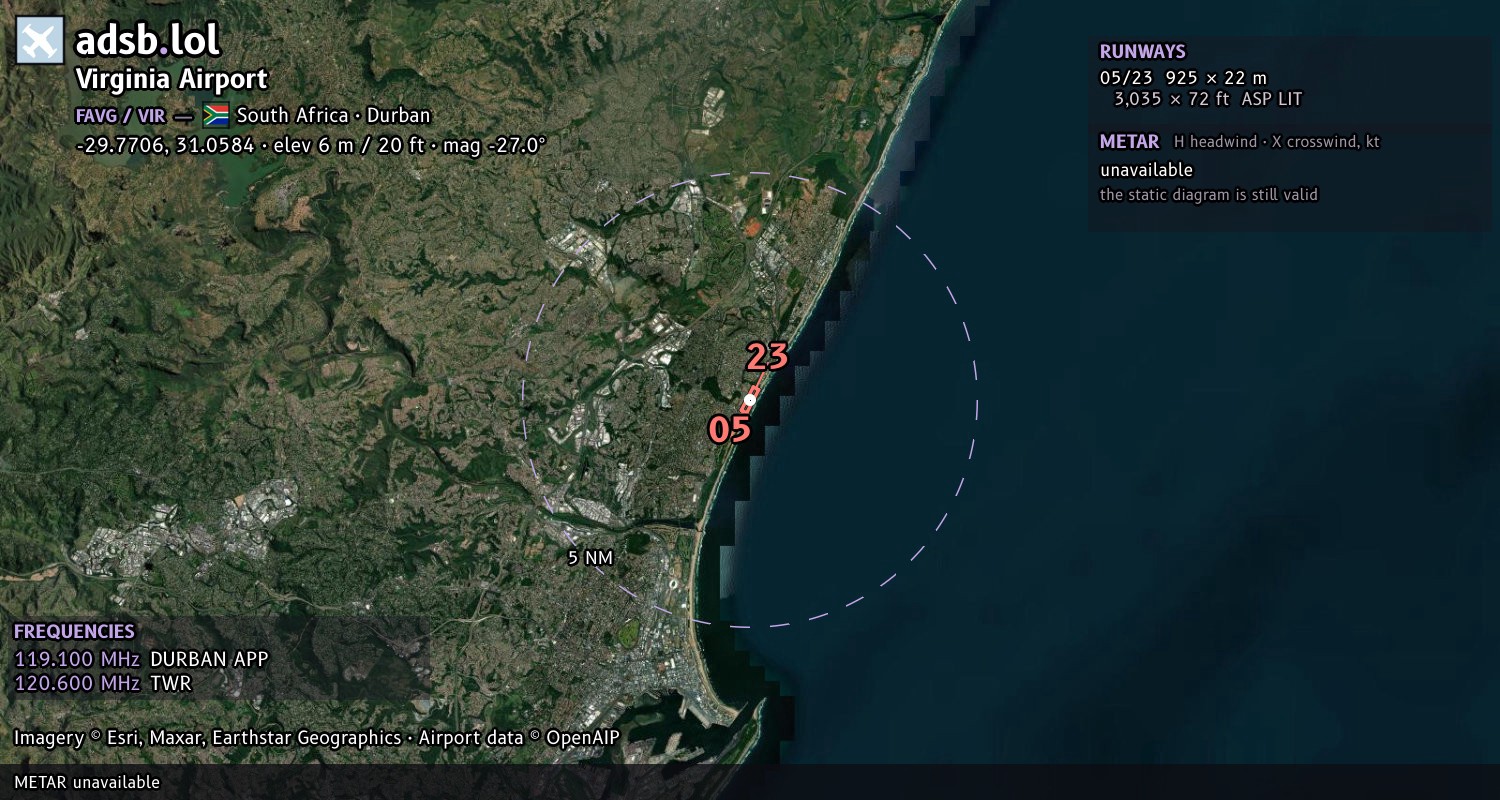Click the 05/23 925 × 22 m runway entry
Viewport: 1500px width, 800px height.
(1183, 77)
